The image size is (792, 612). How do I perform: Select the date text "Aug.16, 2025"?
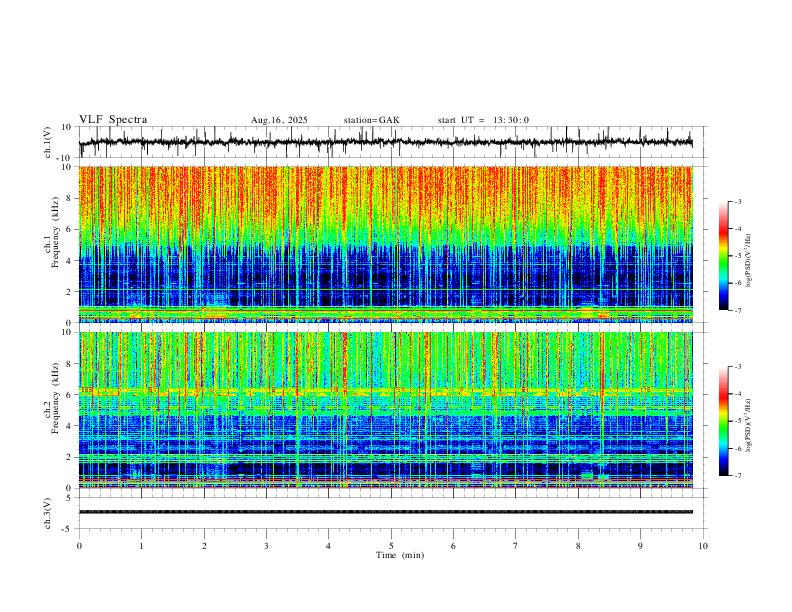pos(279,120)
